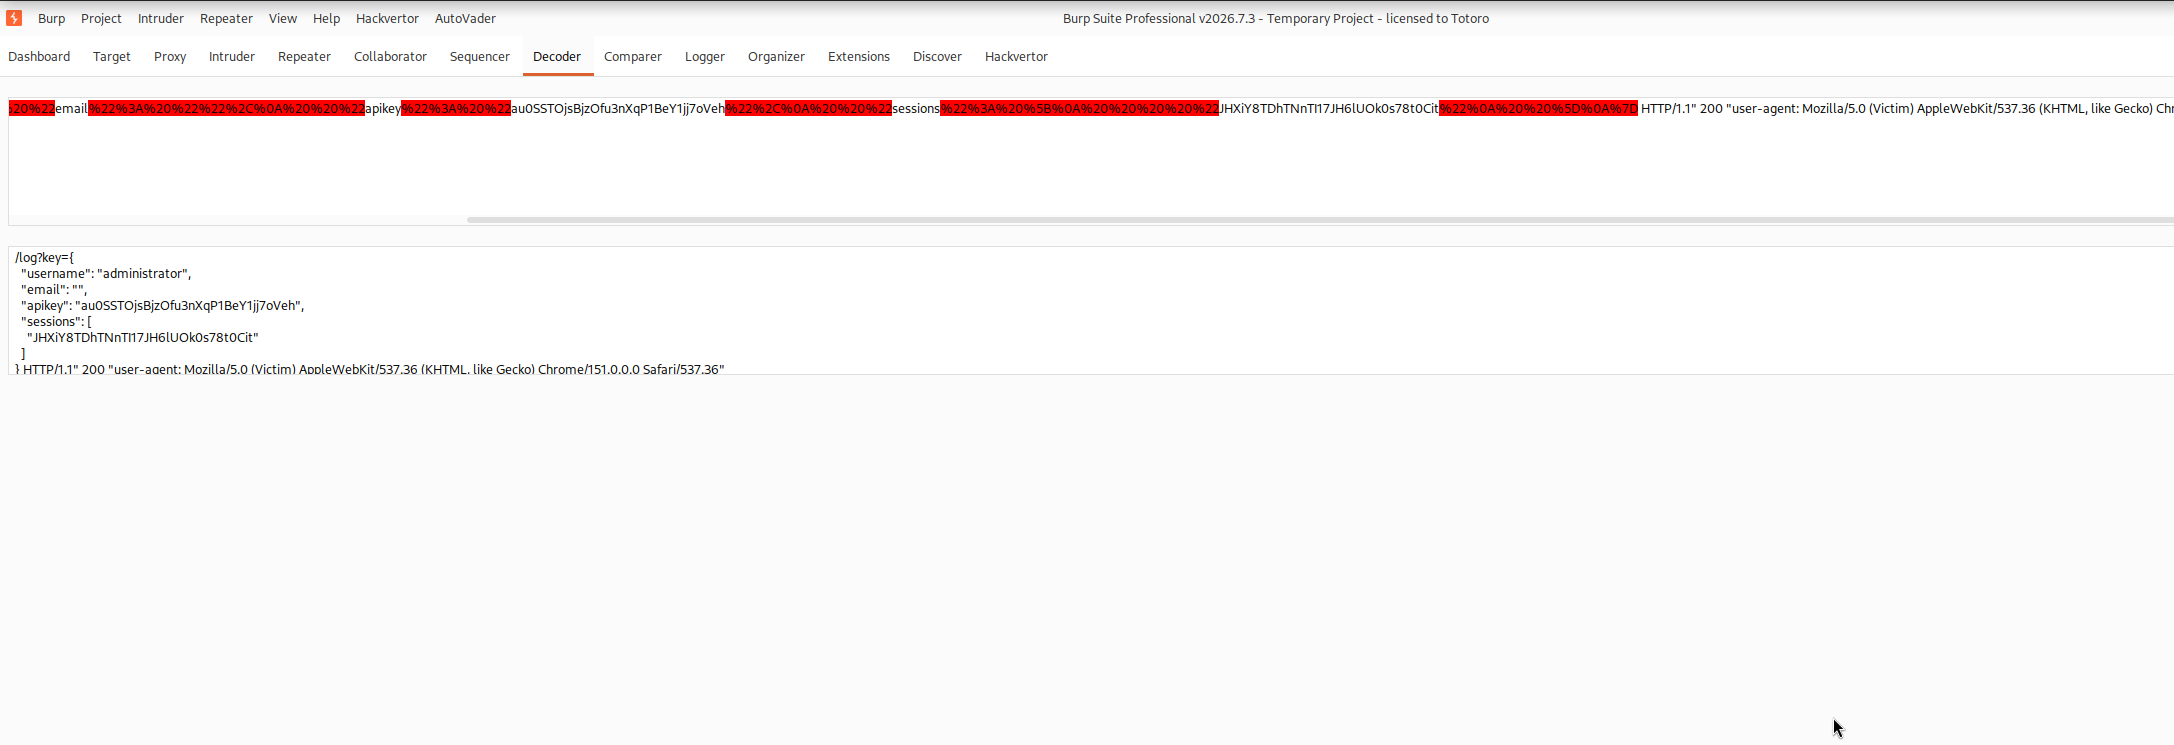Image resolution: width=2174 pixels, height=745 pixels.
Task: Switch to the Hackvertor tool tab
Action: pyautogui.click(x=1016, y=56)
